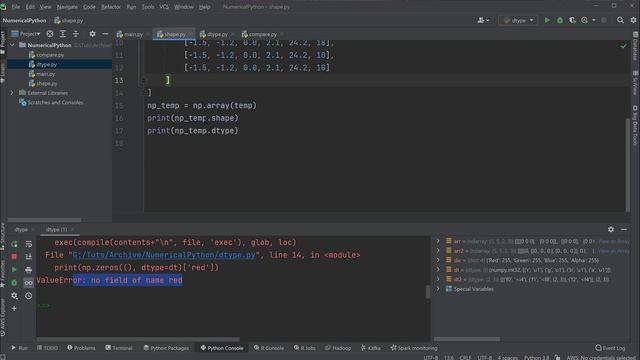The height and width of the screenshot is (360, 640).
Task: Click the Project panel horizontal scrollbar
Action: tap(44, 220)
